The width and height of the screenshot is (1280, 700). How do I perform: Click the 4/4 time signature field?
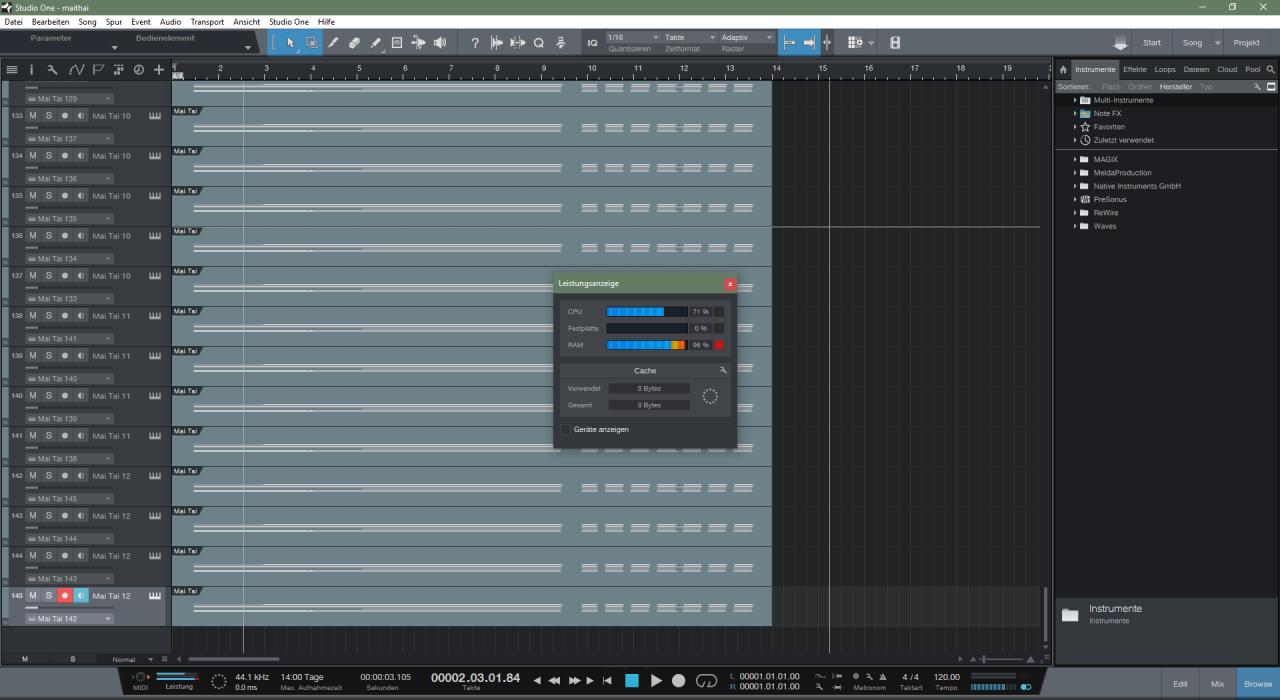911,677
